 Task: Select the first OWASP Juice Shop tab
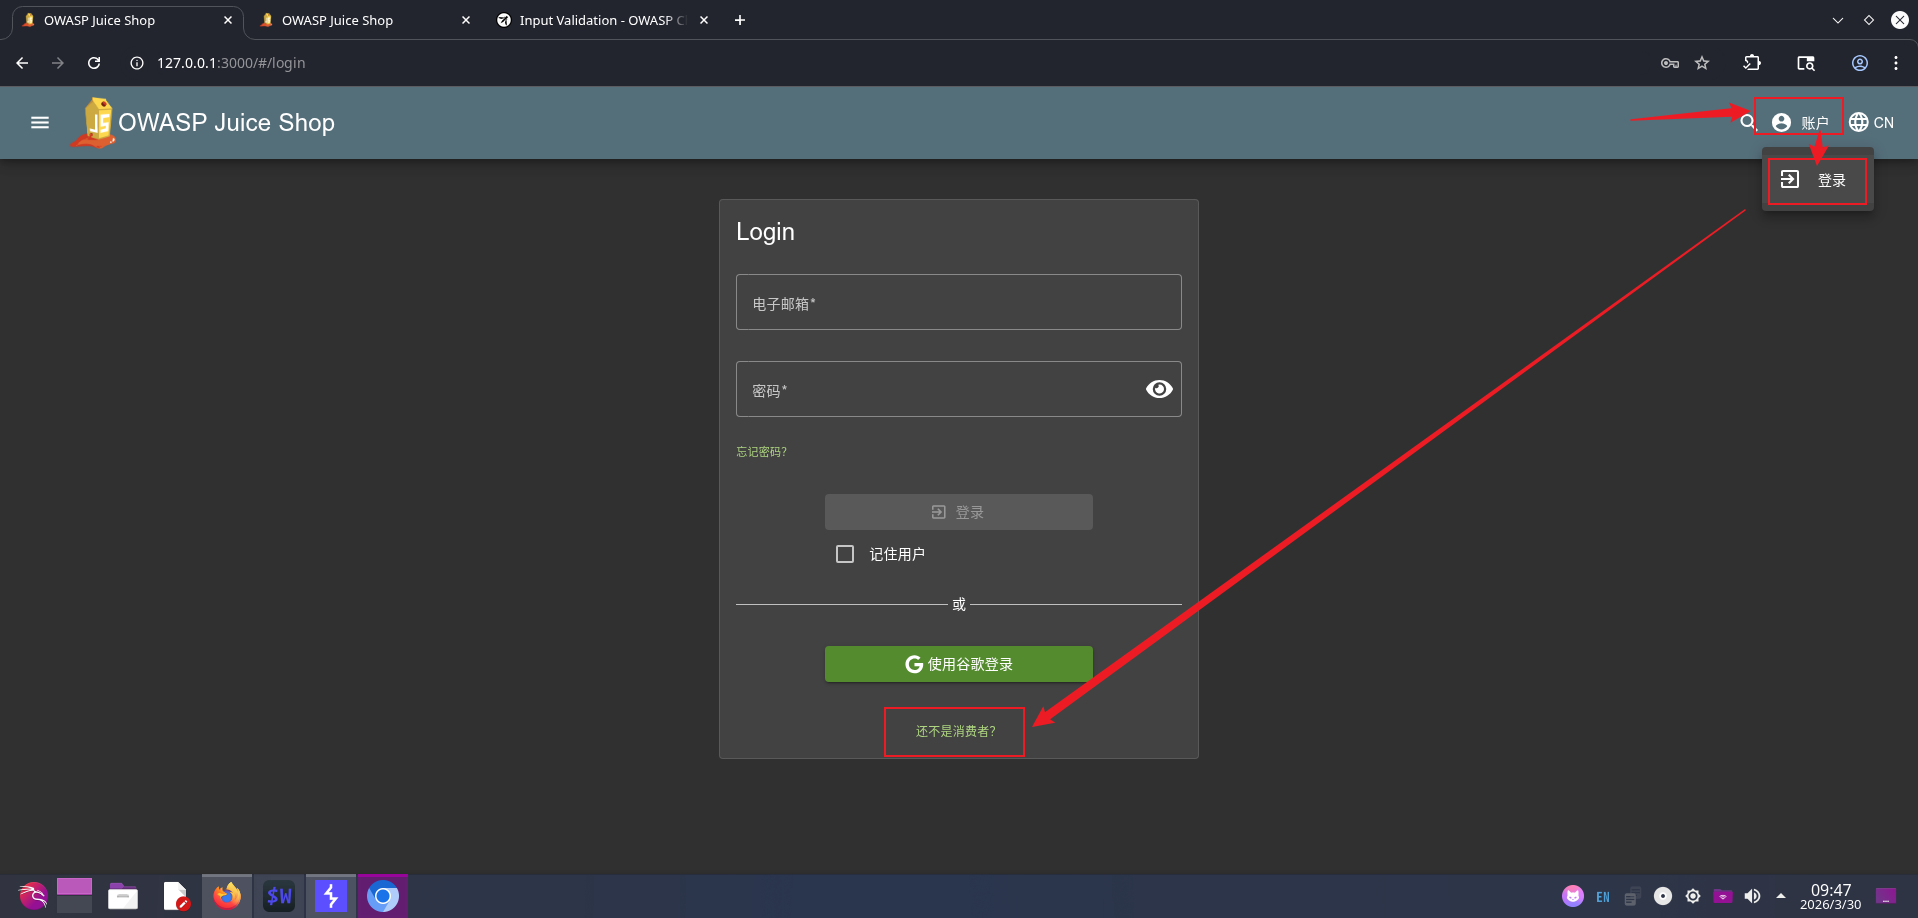tap(127, 20)
